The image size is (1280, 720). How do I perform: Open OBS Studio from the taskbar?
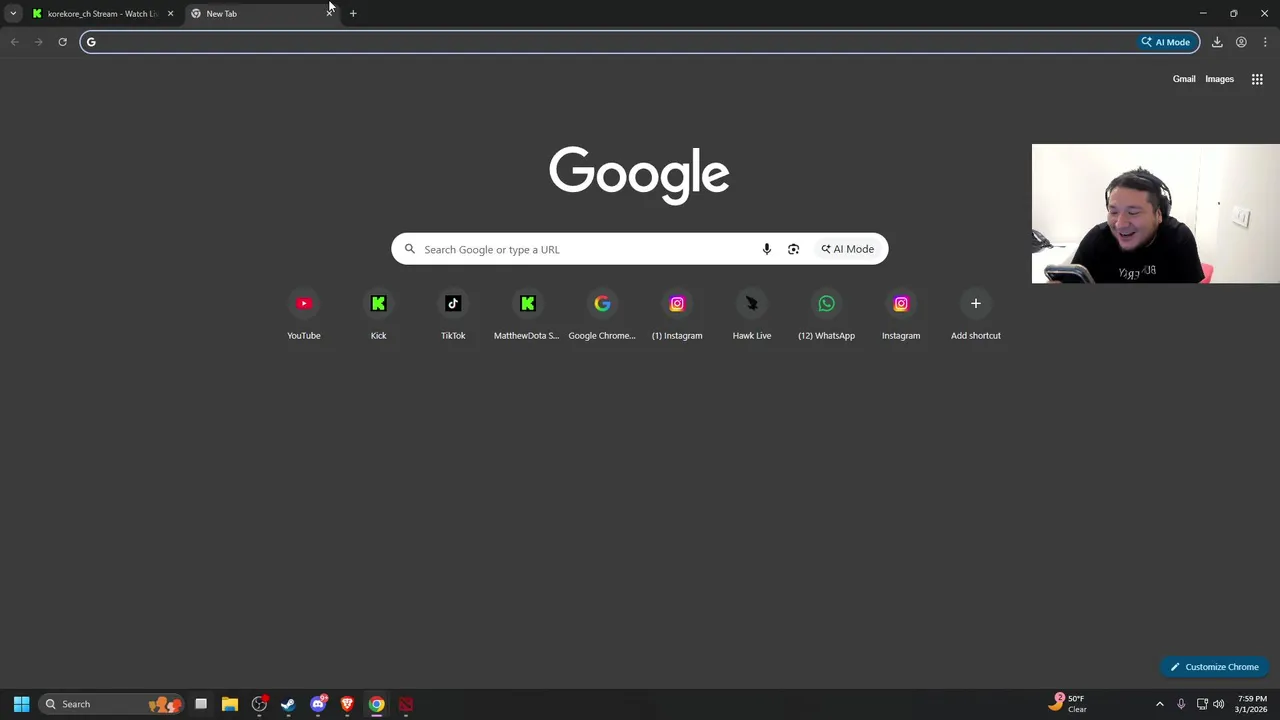click(x=259, y=704)
